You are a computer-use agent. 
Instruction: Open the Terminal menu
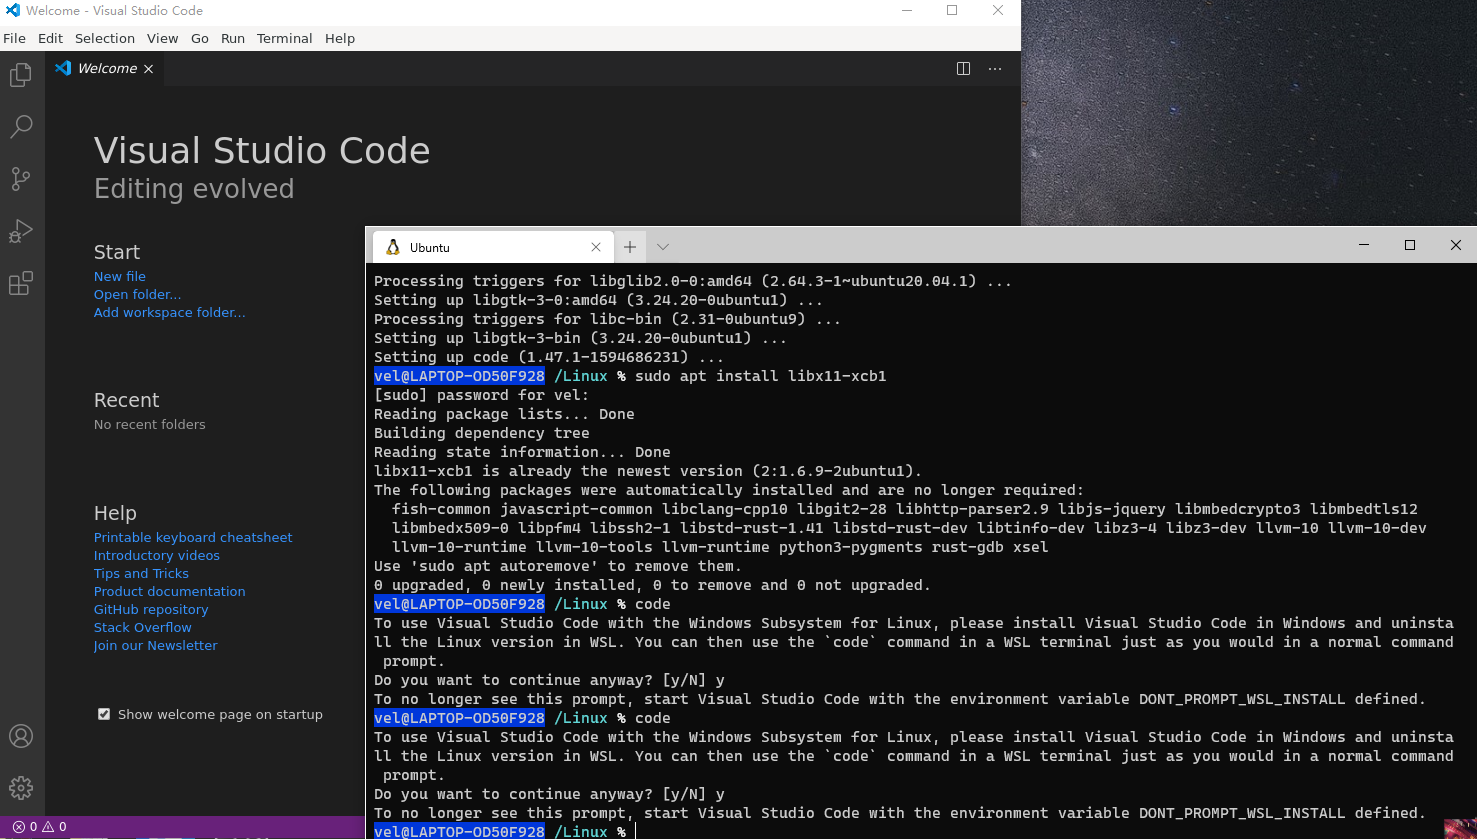click(x=284, y=38)
